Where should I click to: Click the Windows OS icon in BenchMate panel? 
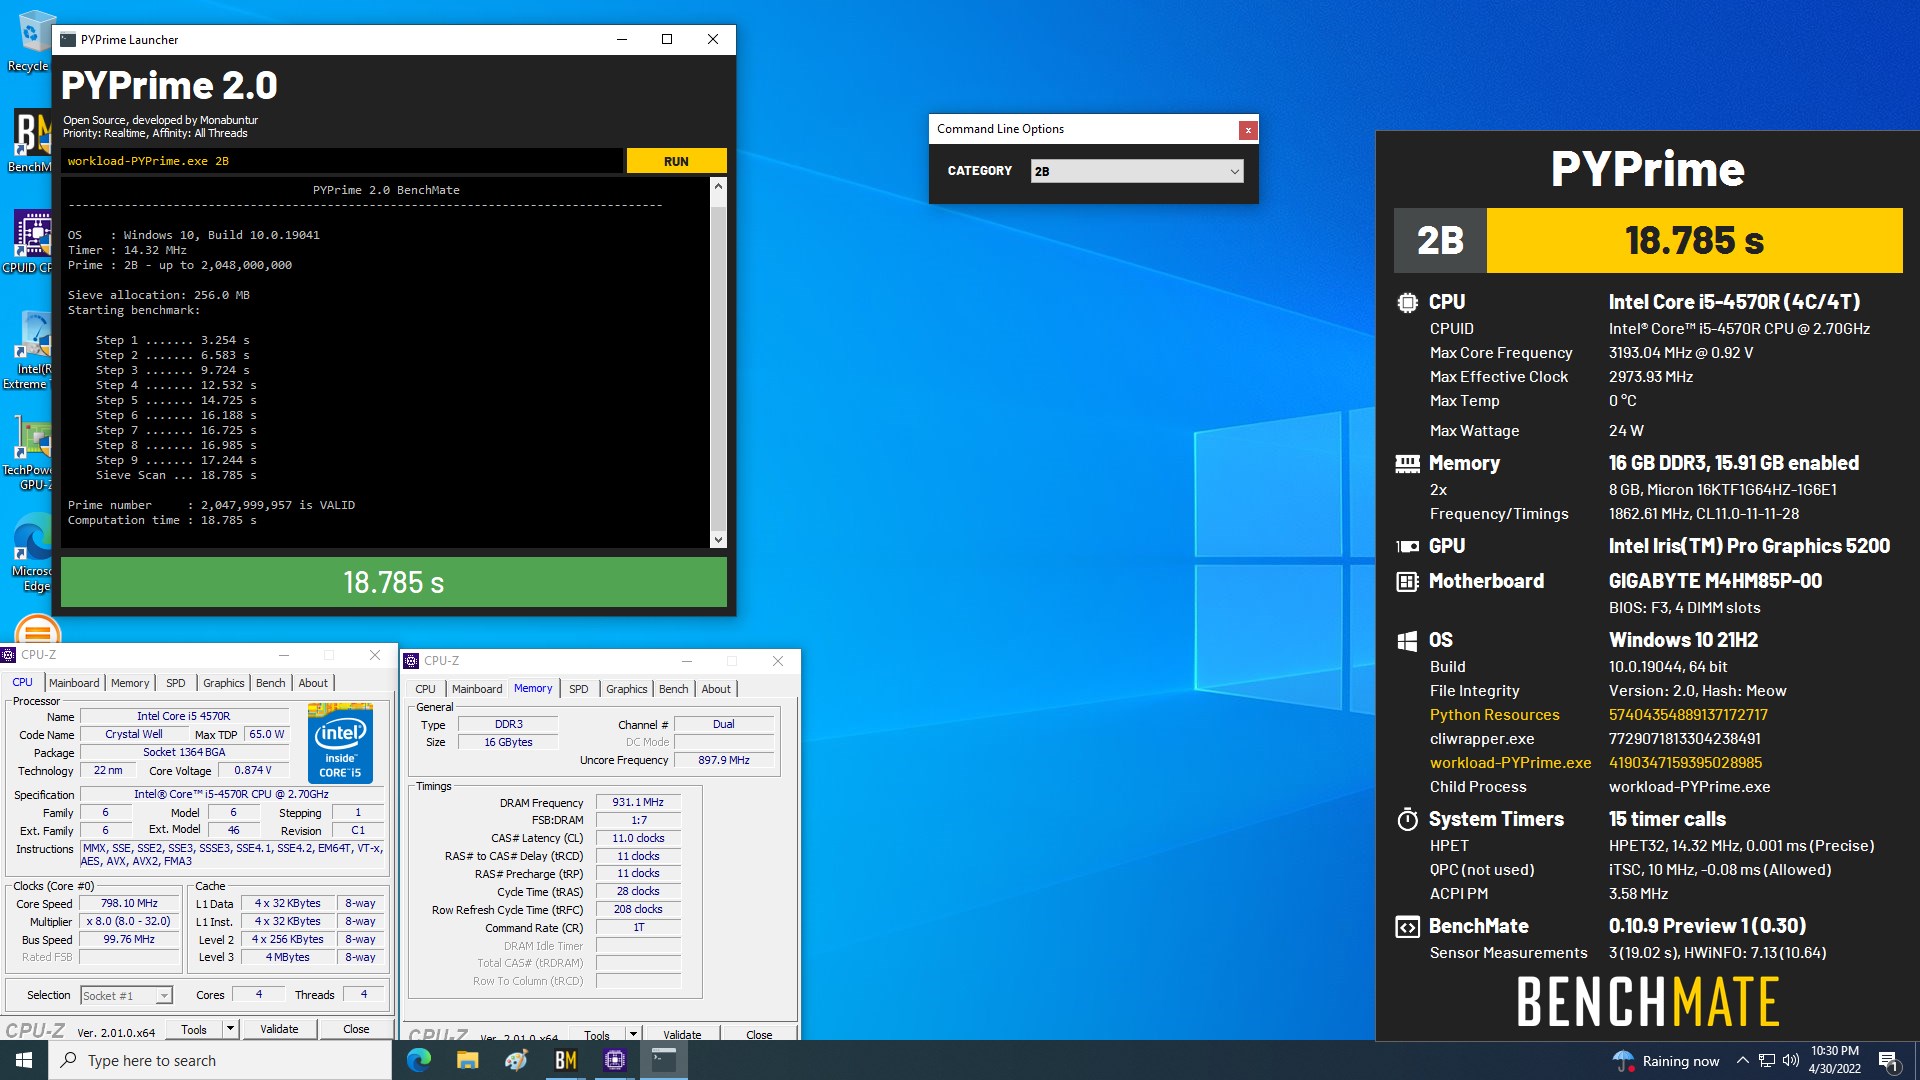click(x=1407, y=641)
